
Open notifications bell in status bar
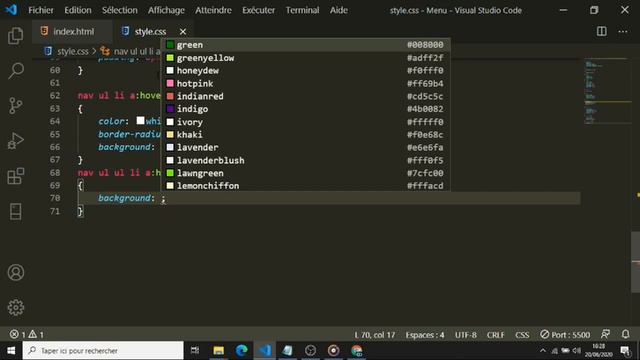625,334
